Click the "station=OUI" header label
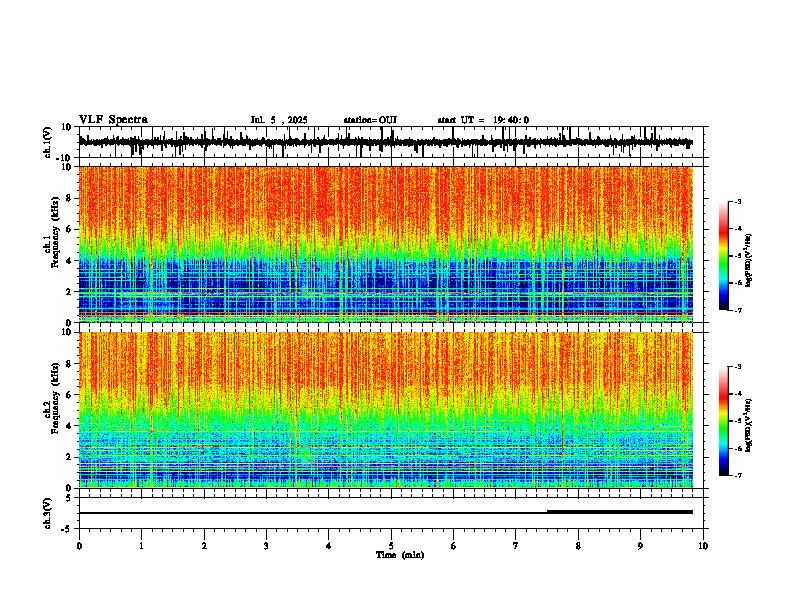Image resolution: width=792 pixels, height=612 pixels. click(370, 120)
